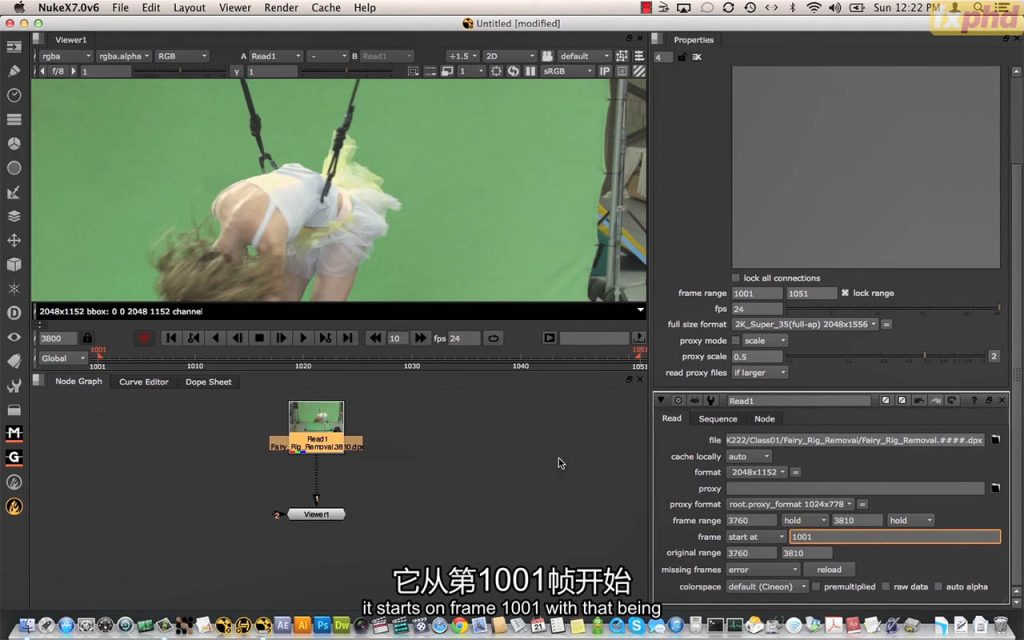1024x640 pixels.
Task: Click the reload button for the Read node
Action: tap(829, 569)
